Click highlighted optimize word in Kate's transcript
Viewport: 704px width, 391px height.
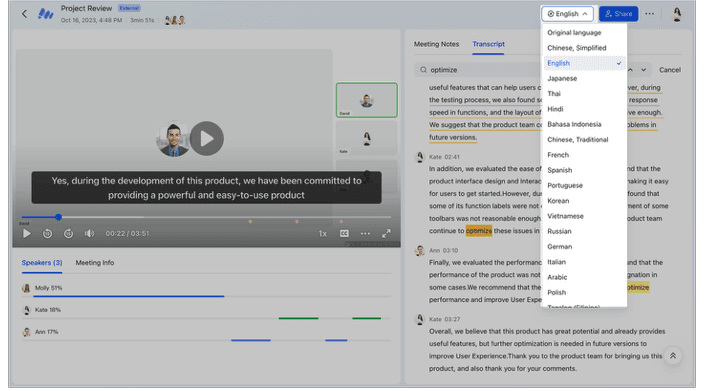tap(479, 231)
